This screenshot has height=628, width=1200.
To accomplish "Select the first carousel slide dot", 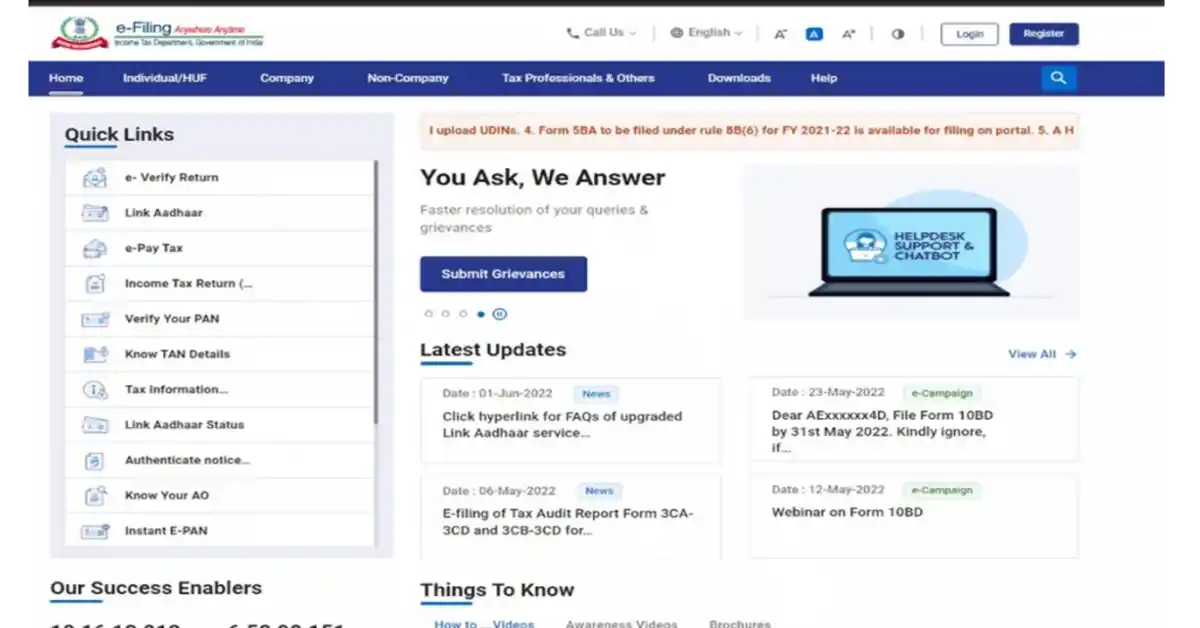I will point(429,314).
